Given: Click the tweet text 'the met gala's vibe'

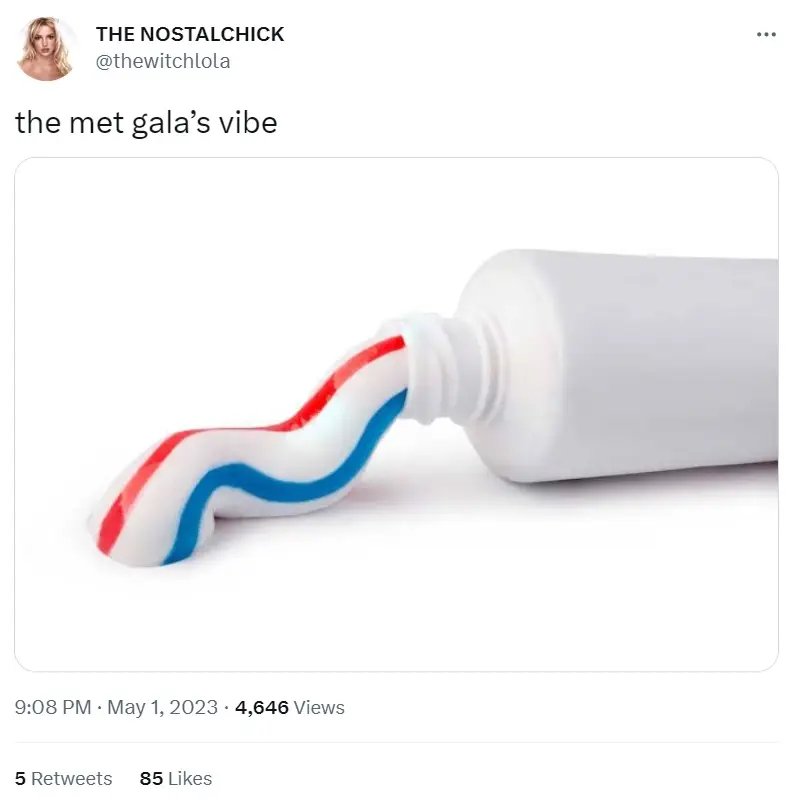Looking at the screenshot, I should tap(147, 123).
